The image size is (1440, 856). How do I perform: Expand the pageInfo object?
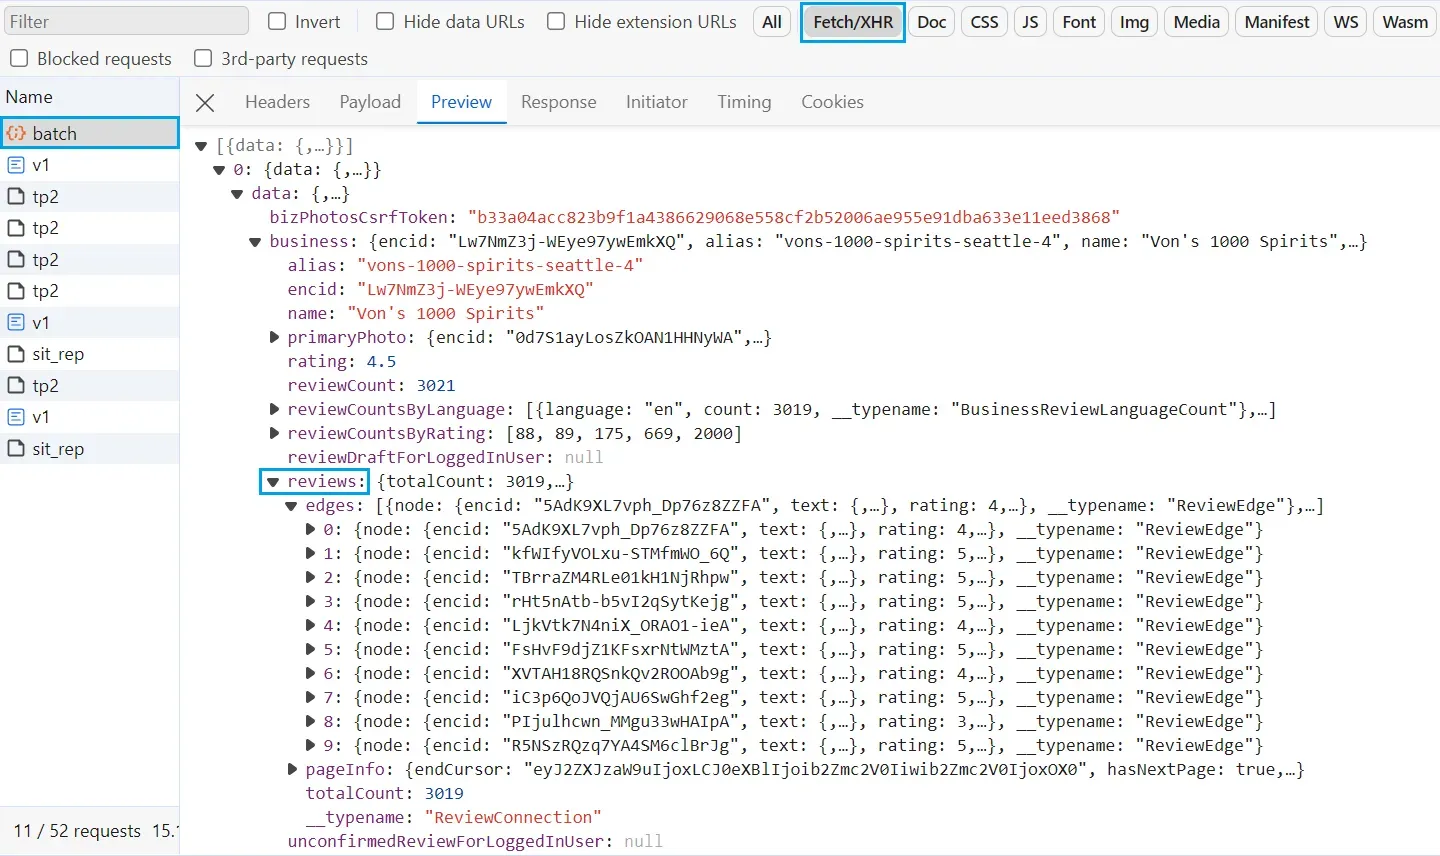coord(292,769)
